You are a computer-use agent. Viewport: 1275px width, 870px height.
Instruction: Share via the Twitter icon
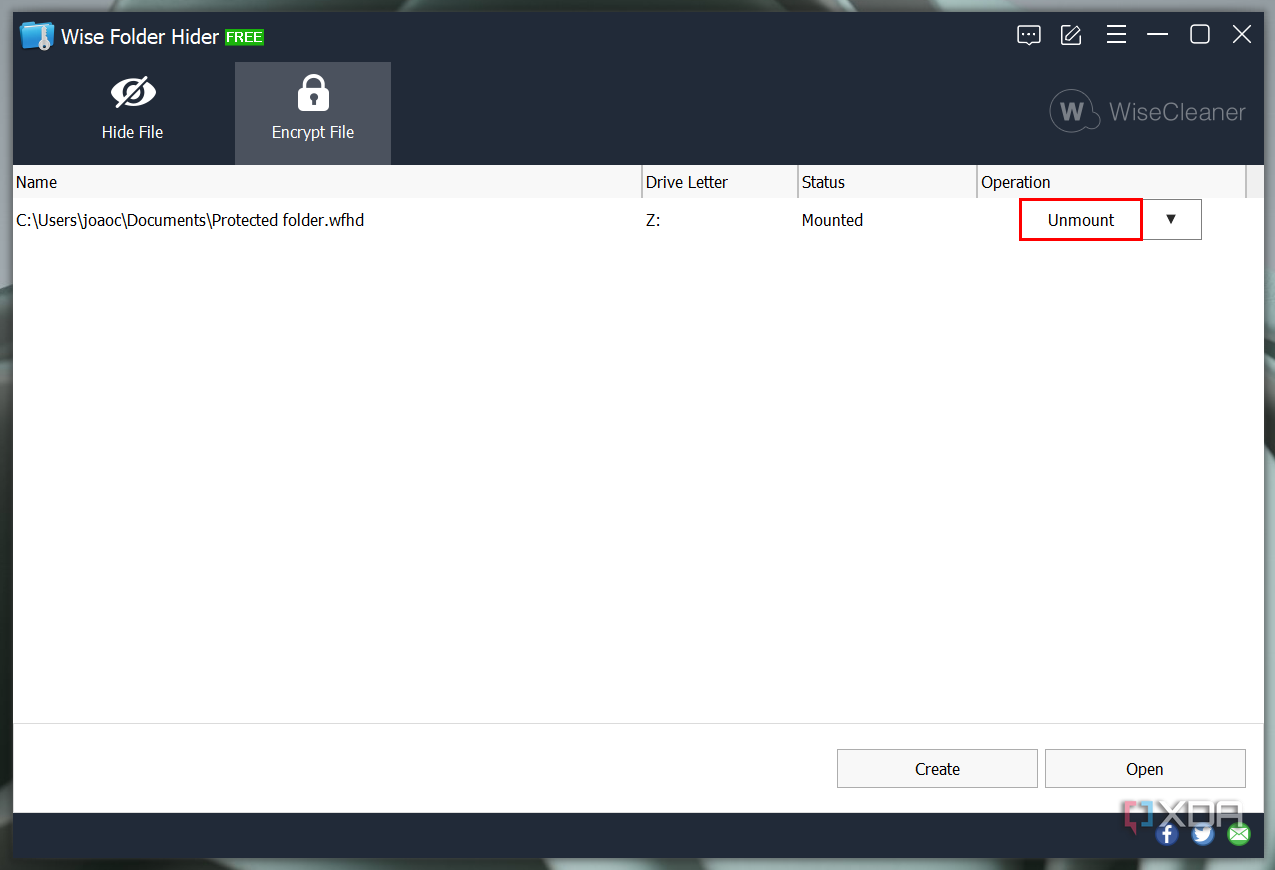click(x=1202, y=833)
